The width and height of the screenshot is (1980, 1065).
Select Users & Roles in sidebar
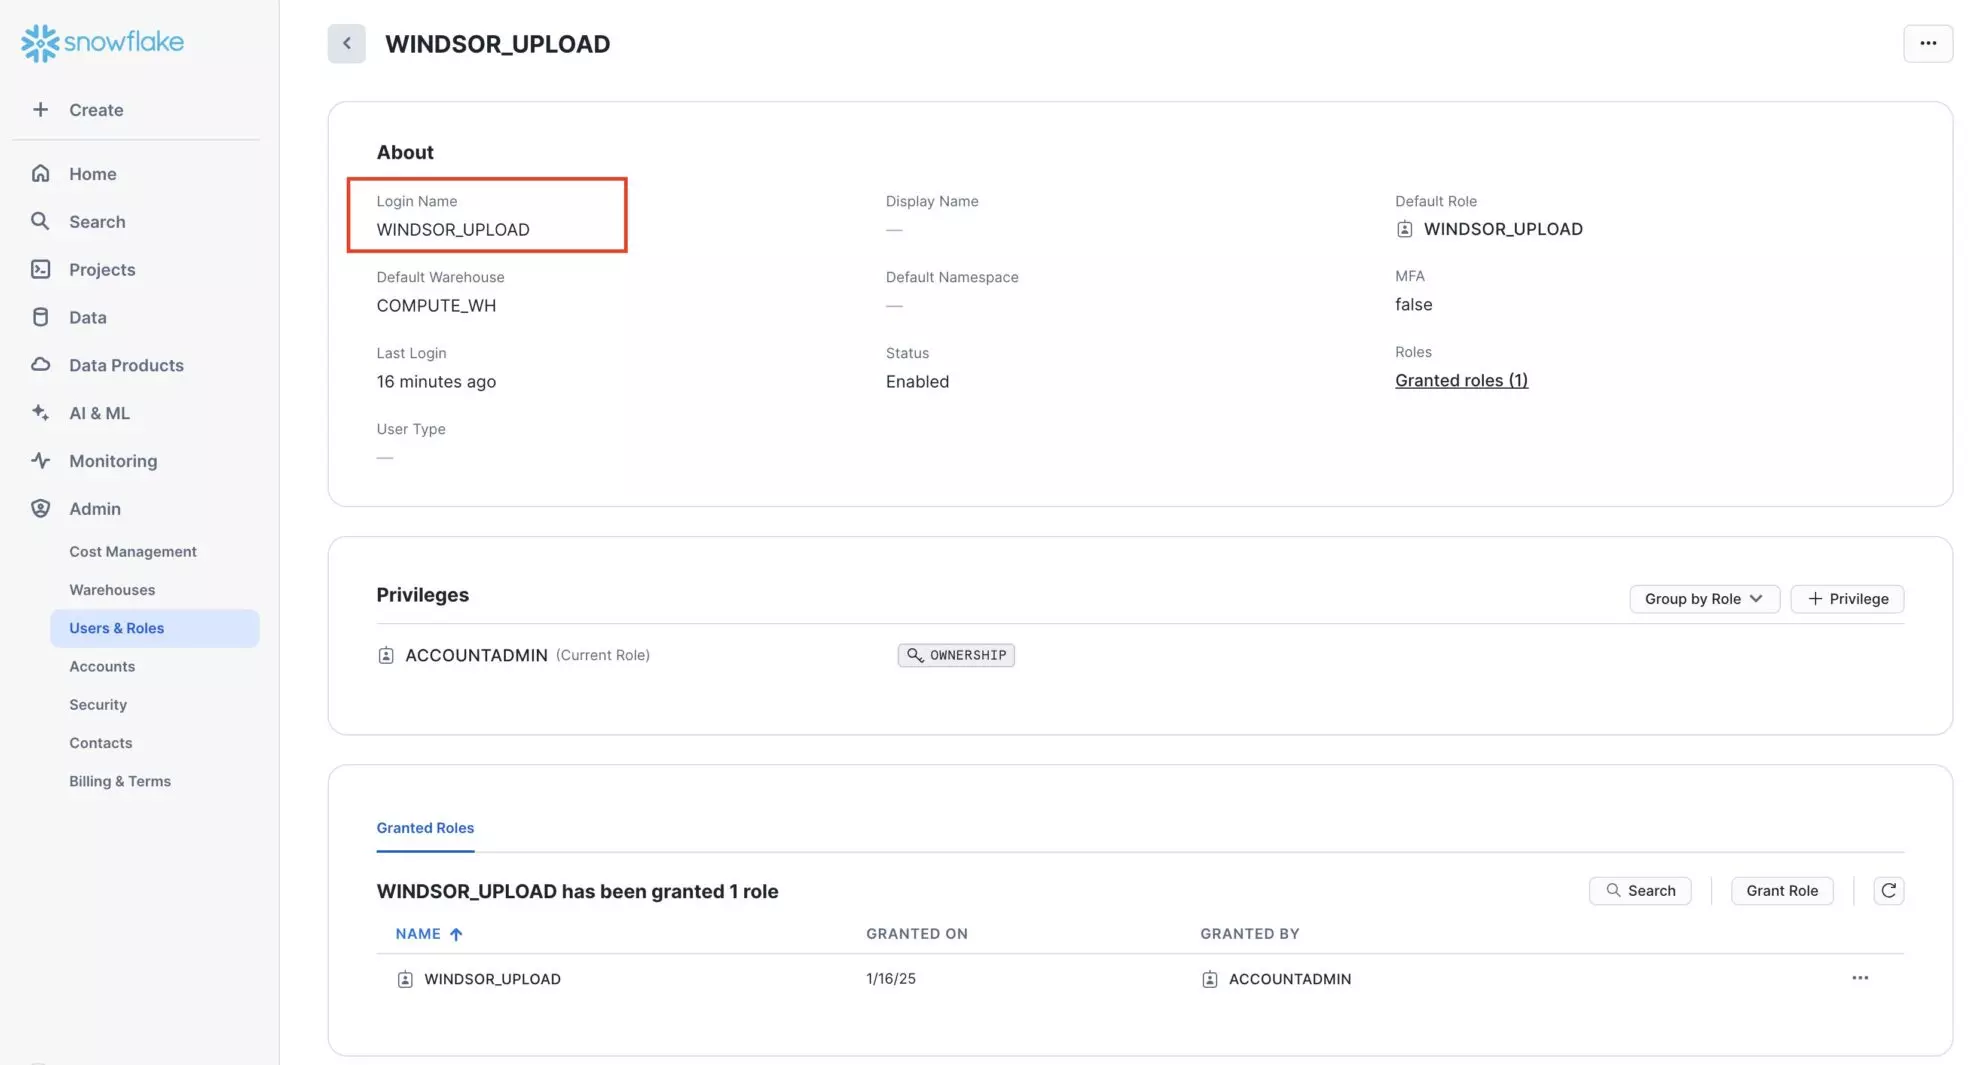tap(155, 628)
